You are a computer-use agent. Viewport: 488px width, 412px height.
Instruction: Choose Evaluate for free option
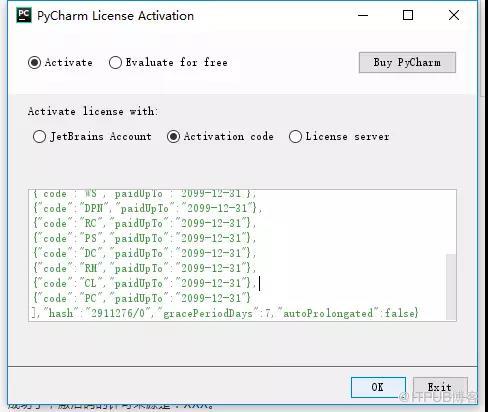pyautogui.click(x=115, y=63)
